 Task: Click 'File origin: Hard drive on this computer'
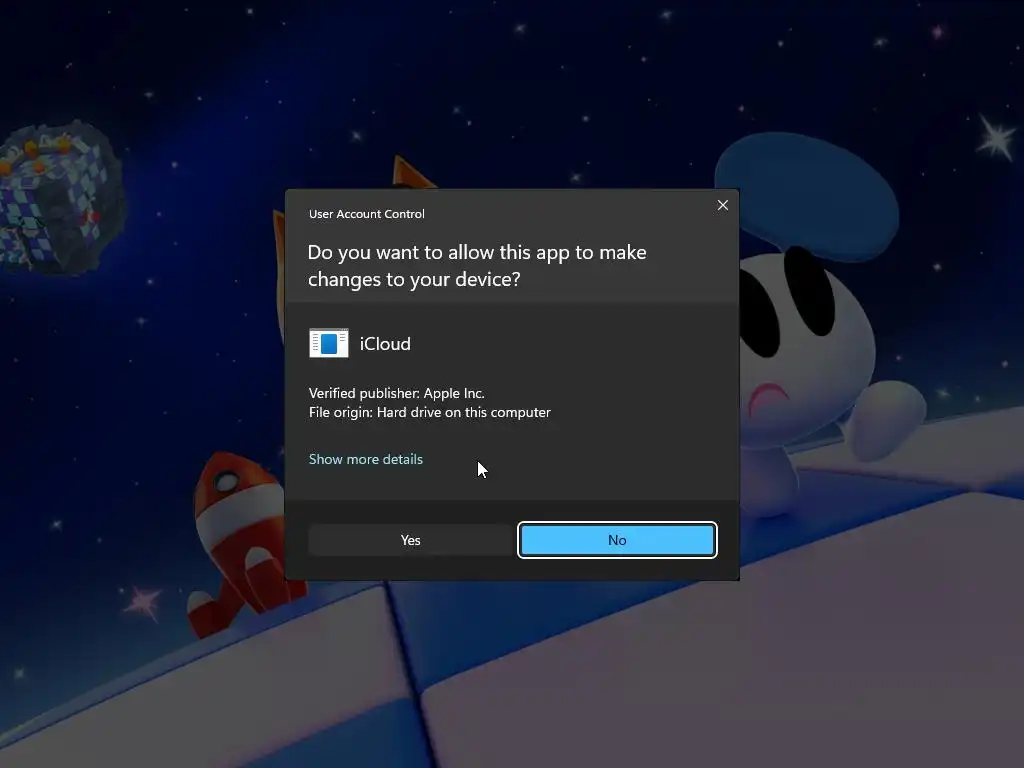pyautogui.click(x=430, y=412)
